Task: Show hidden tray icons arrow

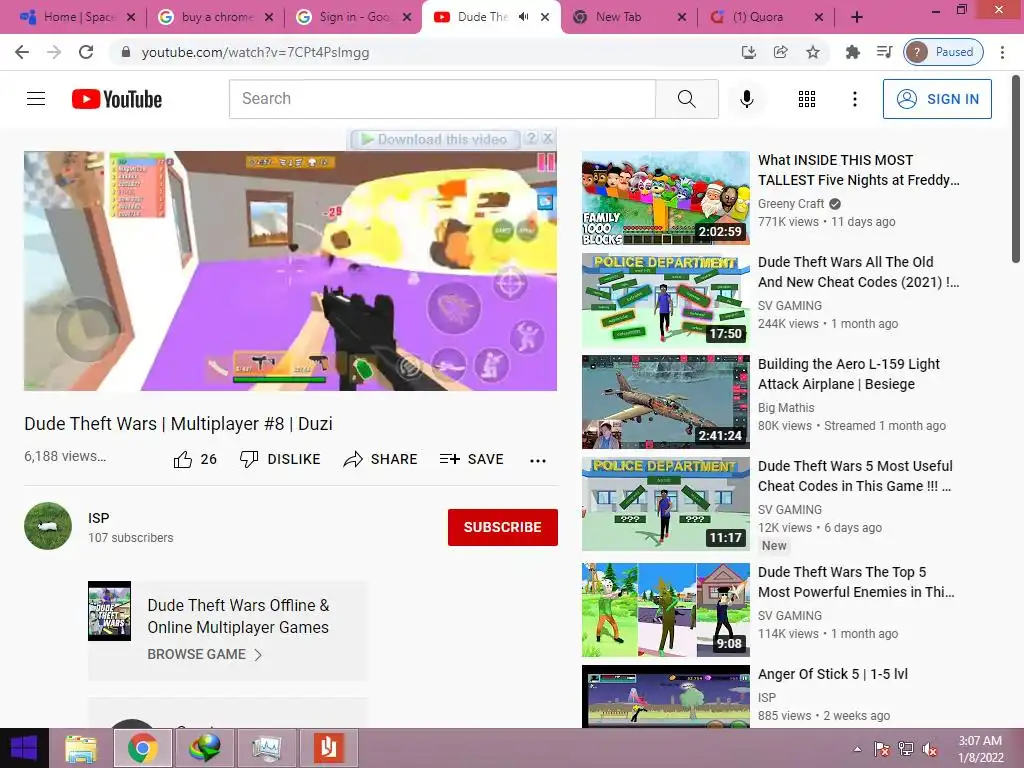Action: [x=857, y=749]
